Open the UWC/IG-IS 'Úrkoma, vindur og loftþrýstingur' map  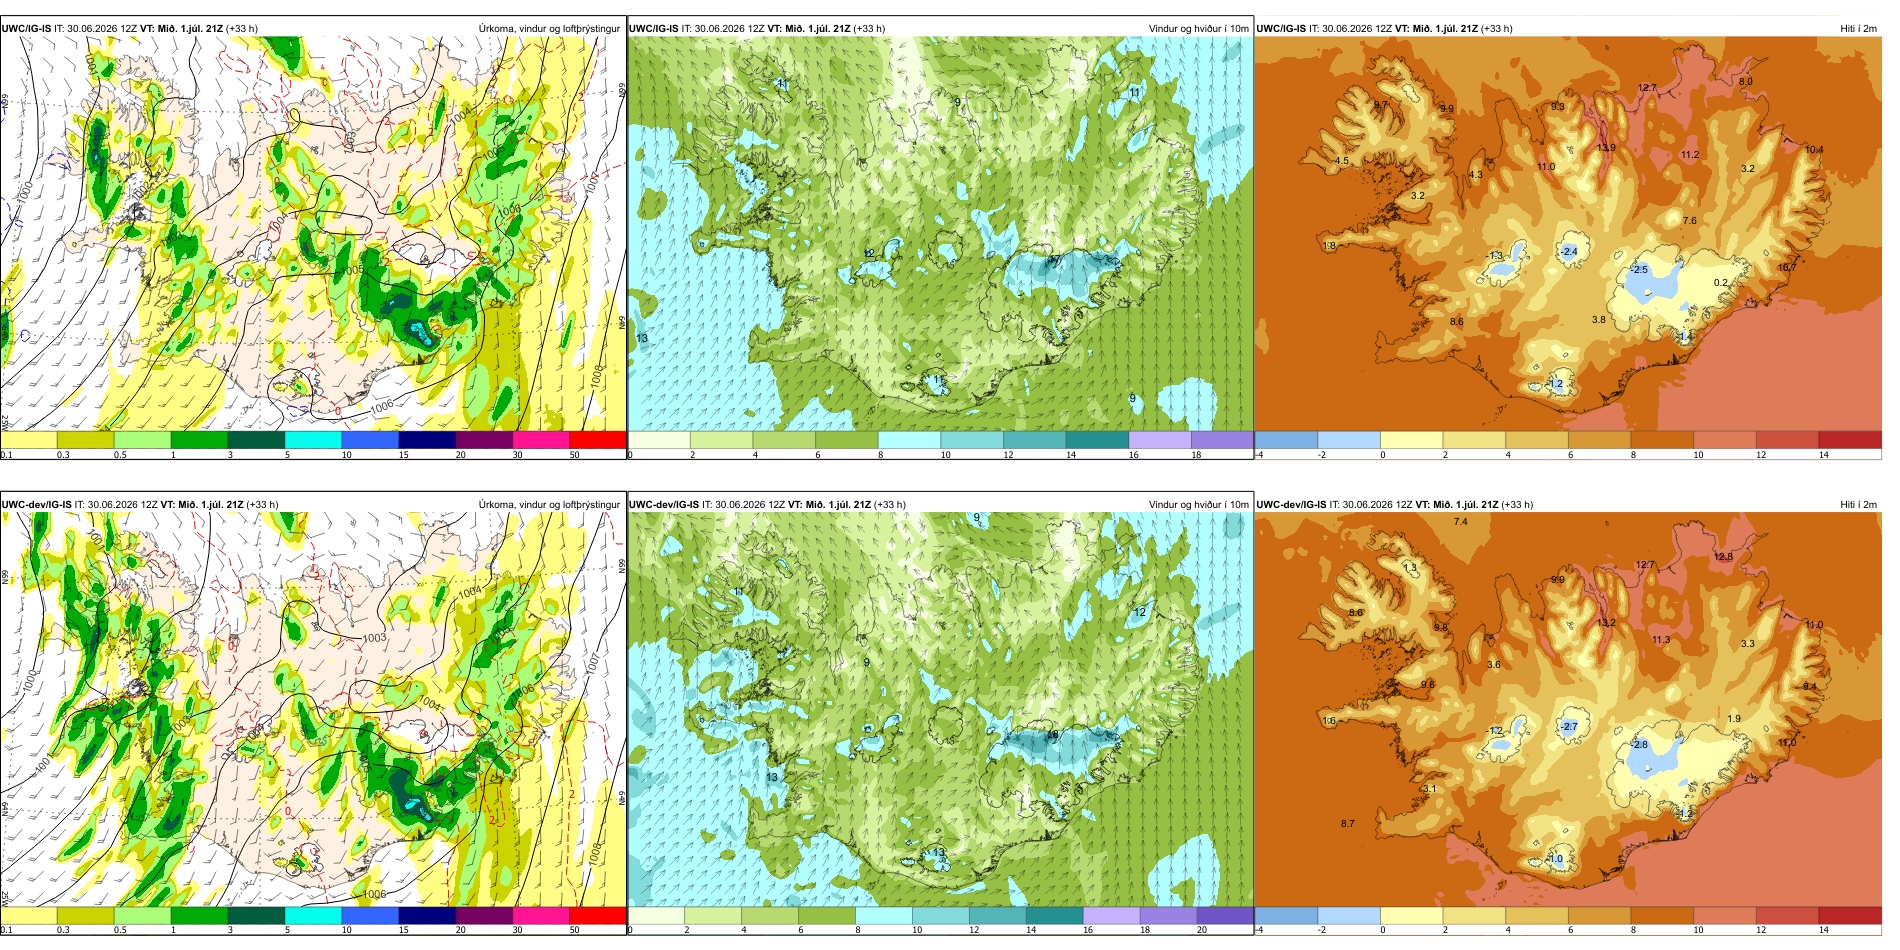click(313, 234)
